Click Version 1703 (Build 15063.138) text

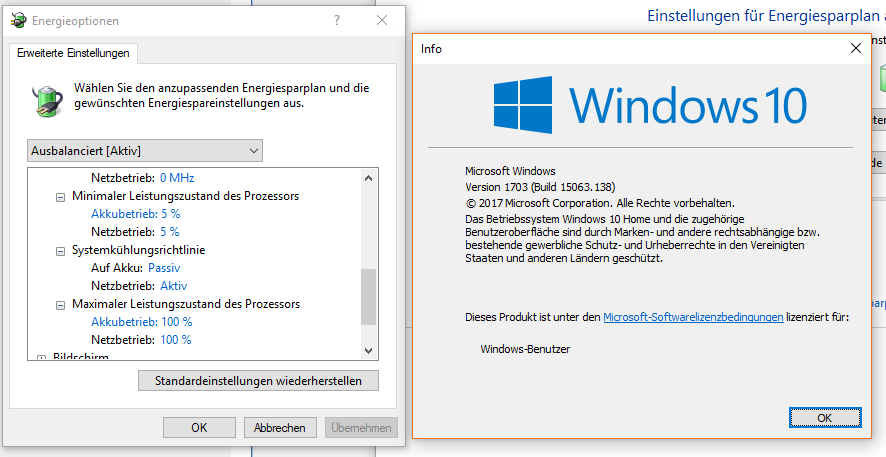click(x=540, y=187)
